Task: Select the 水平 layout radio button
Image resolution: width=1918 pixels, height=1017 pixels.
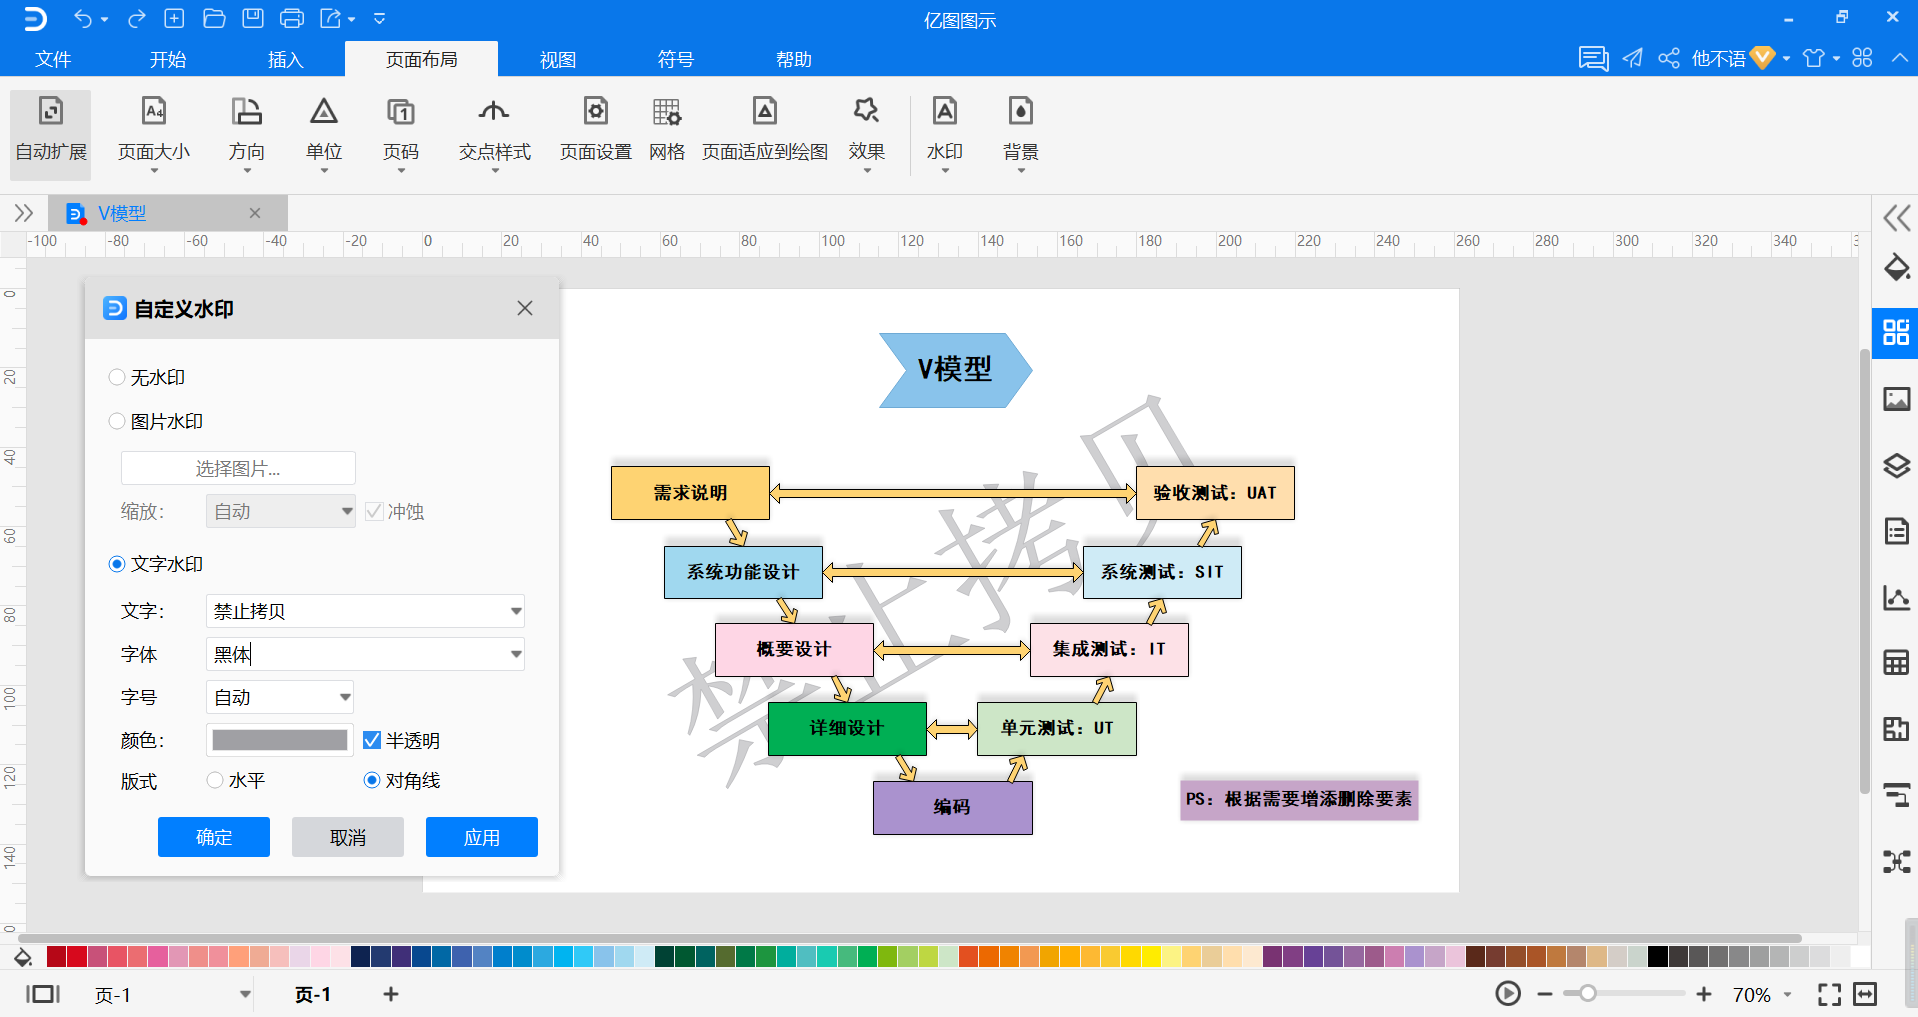Action: click(215, 780)
